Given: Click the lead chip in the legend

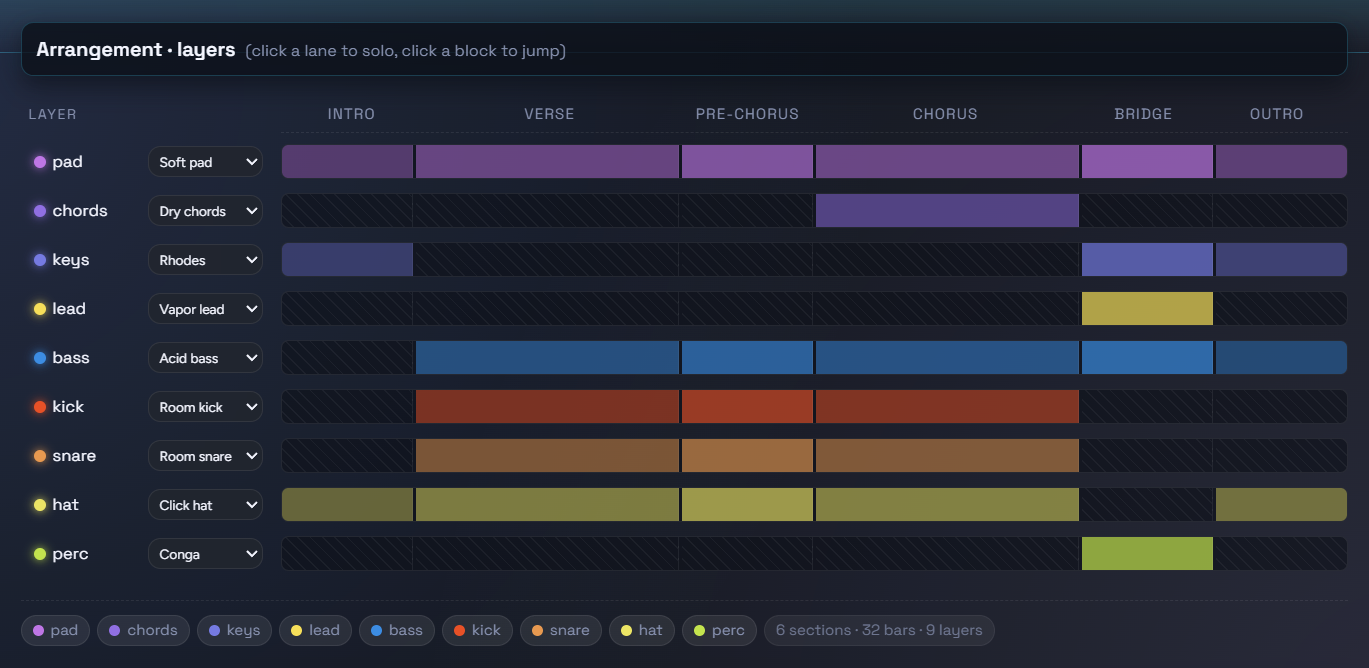Looking at the screenshot, I should click(315, 630).
